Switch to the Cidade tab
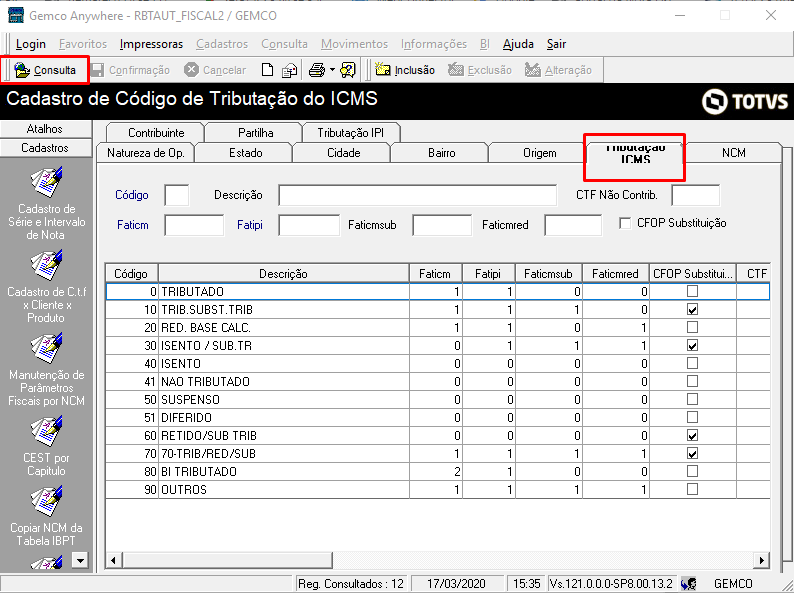Viewport: 794px width, 593px height. (x=343, y=153)
